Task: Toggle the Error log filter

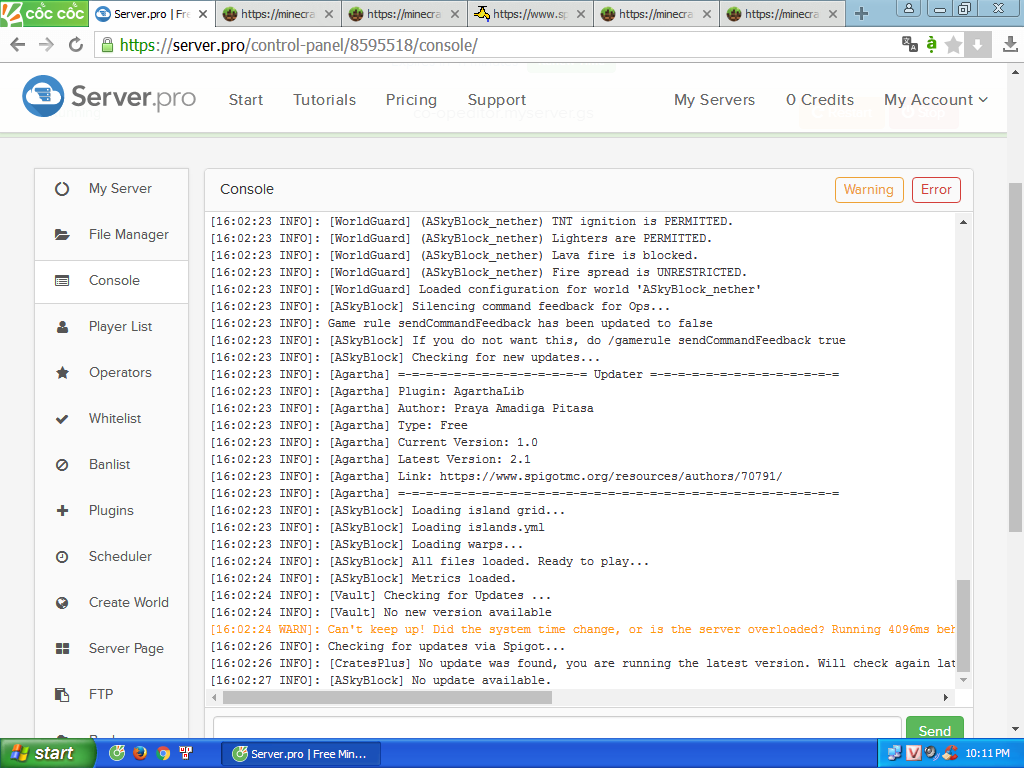Action: tap(936, 190)
